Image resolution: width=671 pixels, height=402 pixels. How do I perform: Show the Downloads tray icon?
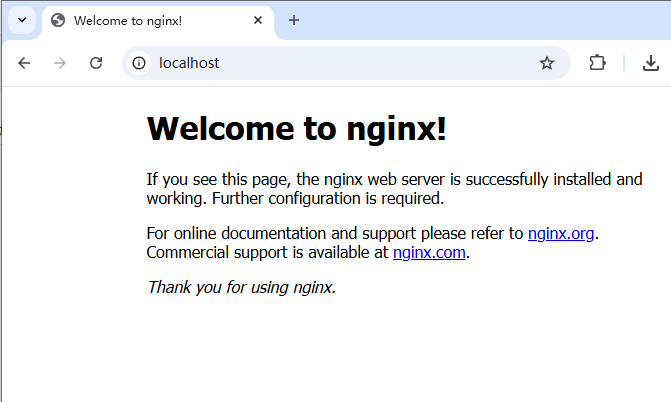650,63
